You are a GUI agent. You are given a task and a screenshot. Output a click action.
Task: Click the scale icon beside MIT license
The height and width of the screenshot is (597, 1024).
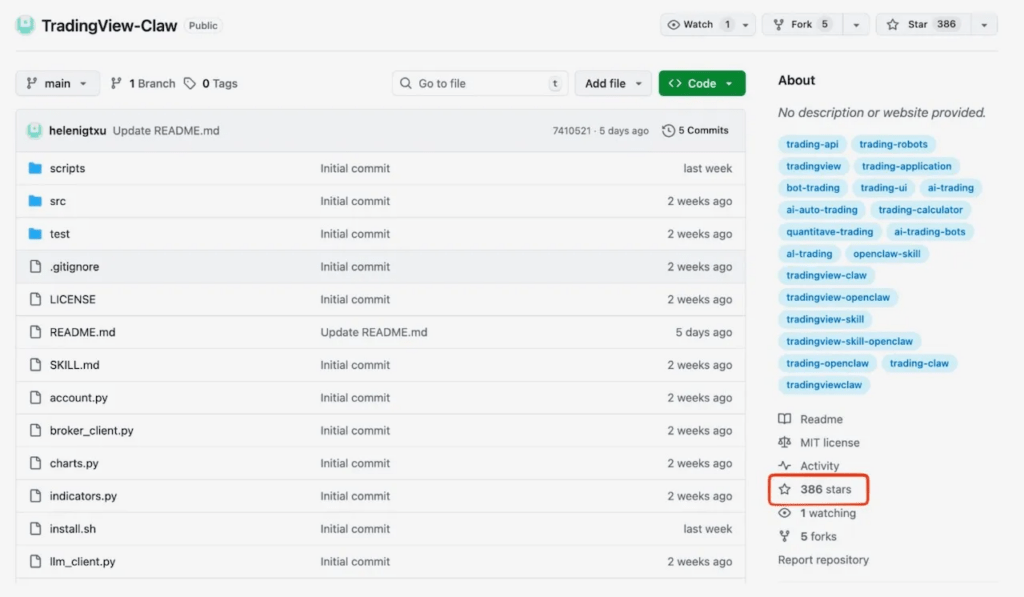point(785,442)
